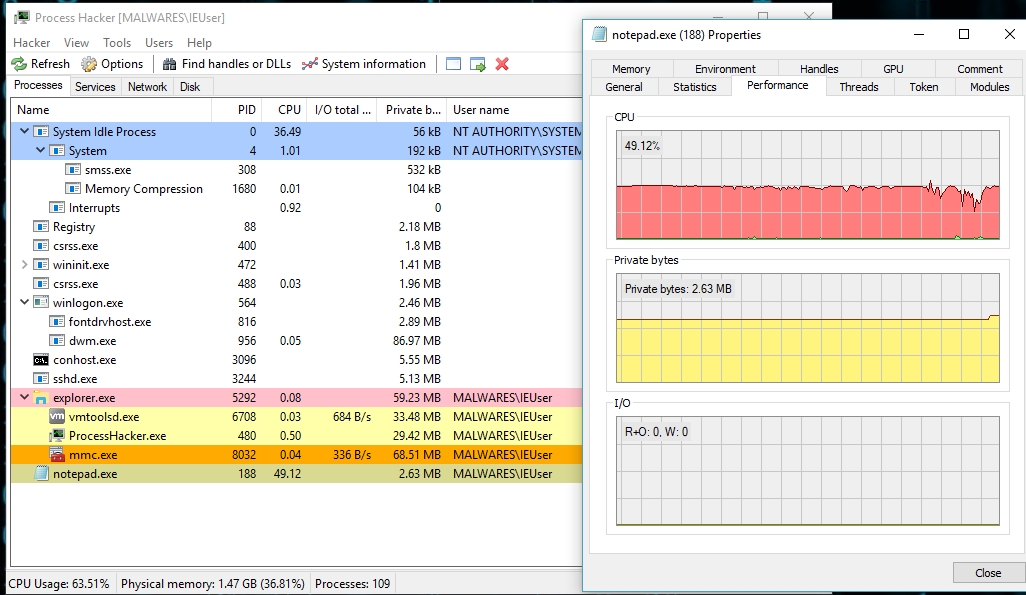Click the fontdrvhost.exe process icon
Viewport: 1026px width, 595px height.
point(58,322)
